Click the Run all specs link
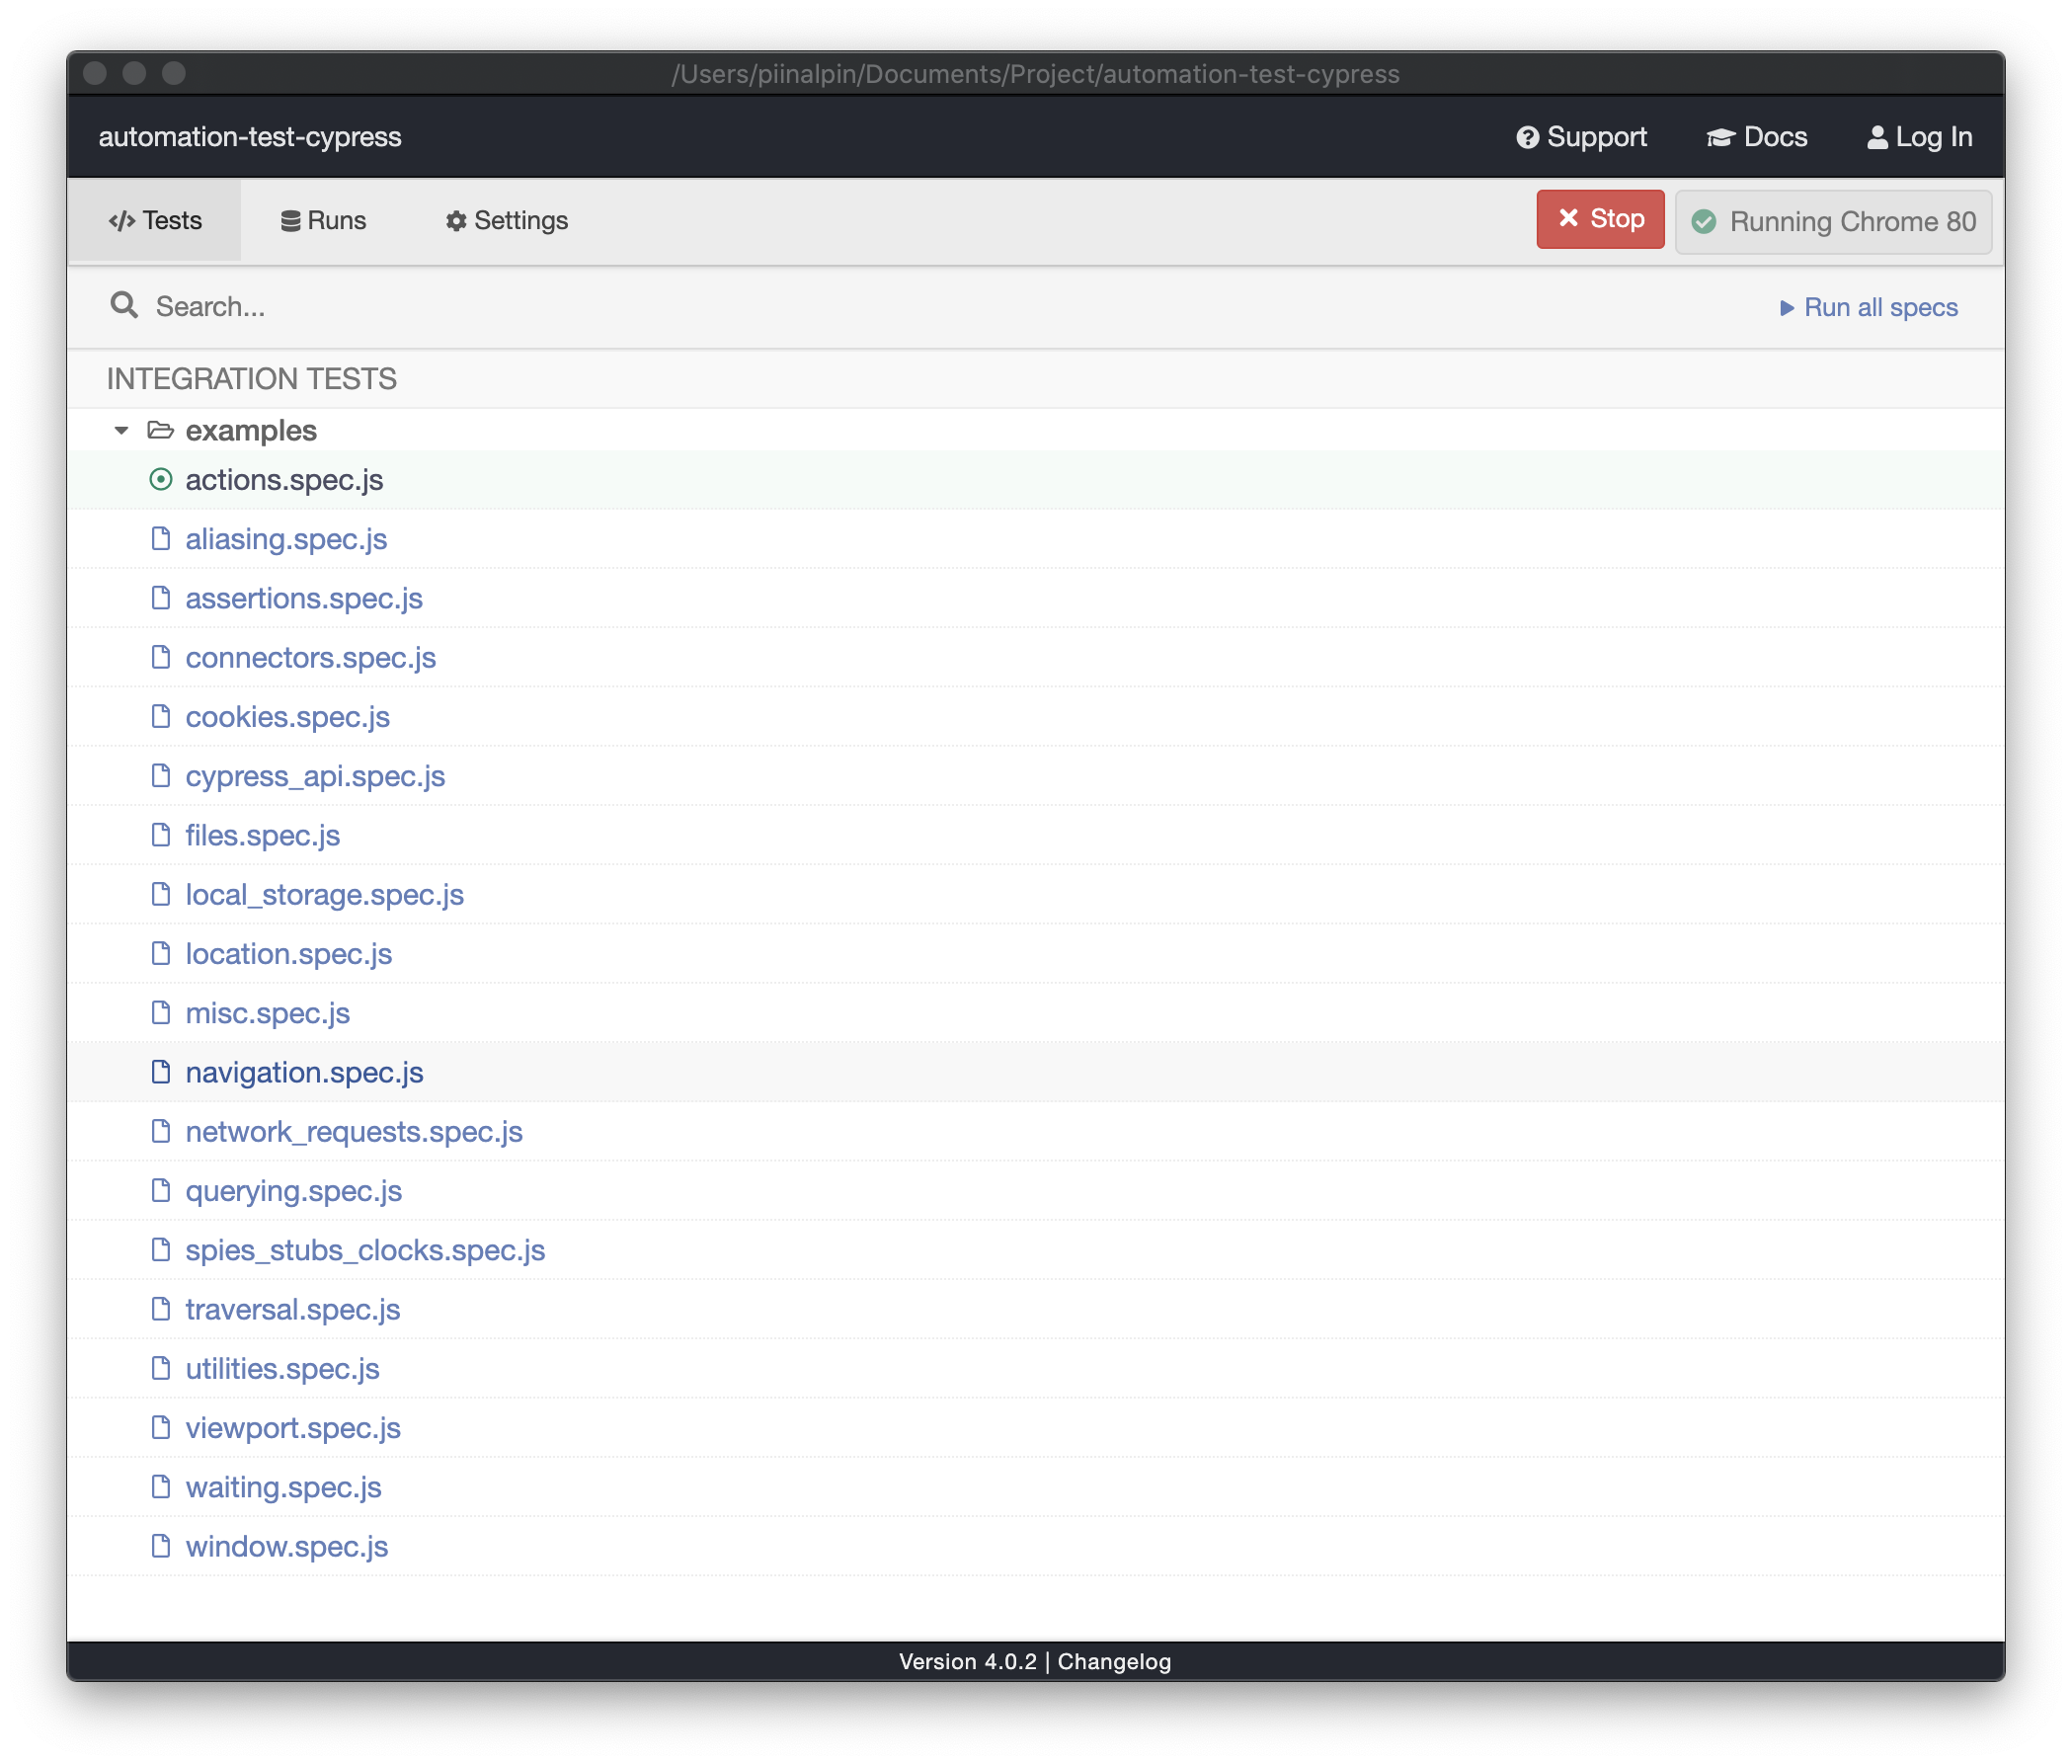Screen dimensions: 2072x1764 (1868, 307)
